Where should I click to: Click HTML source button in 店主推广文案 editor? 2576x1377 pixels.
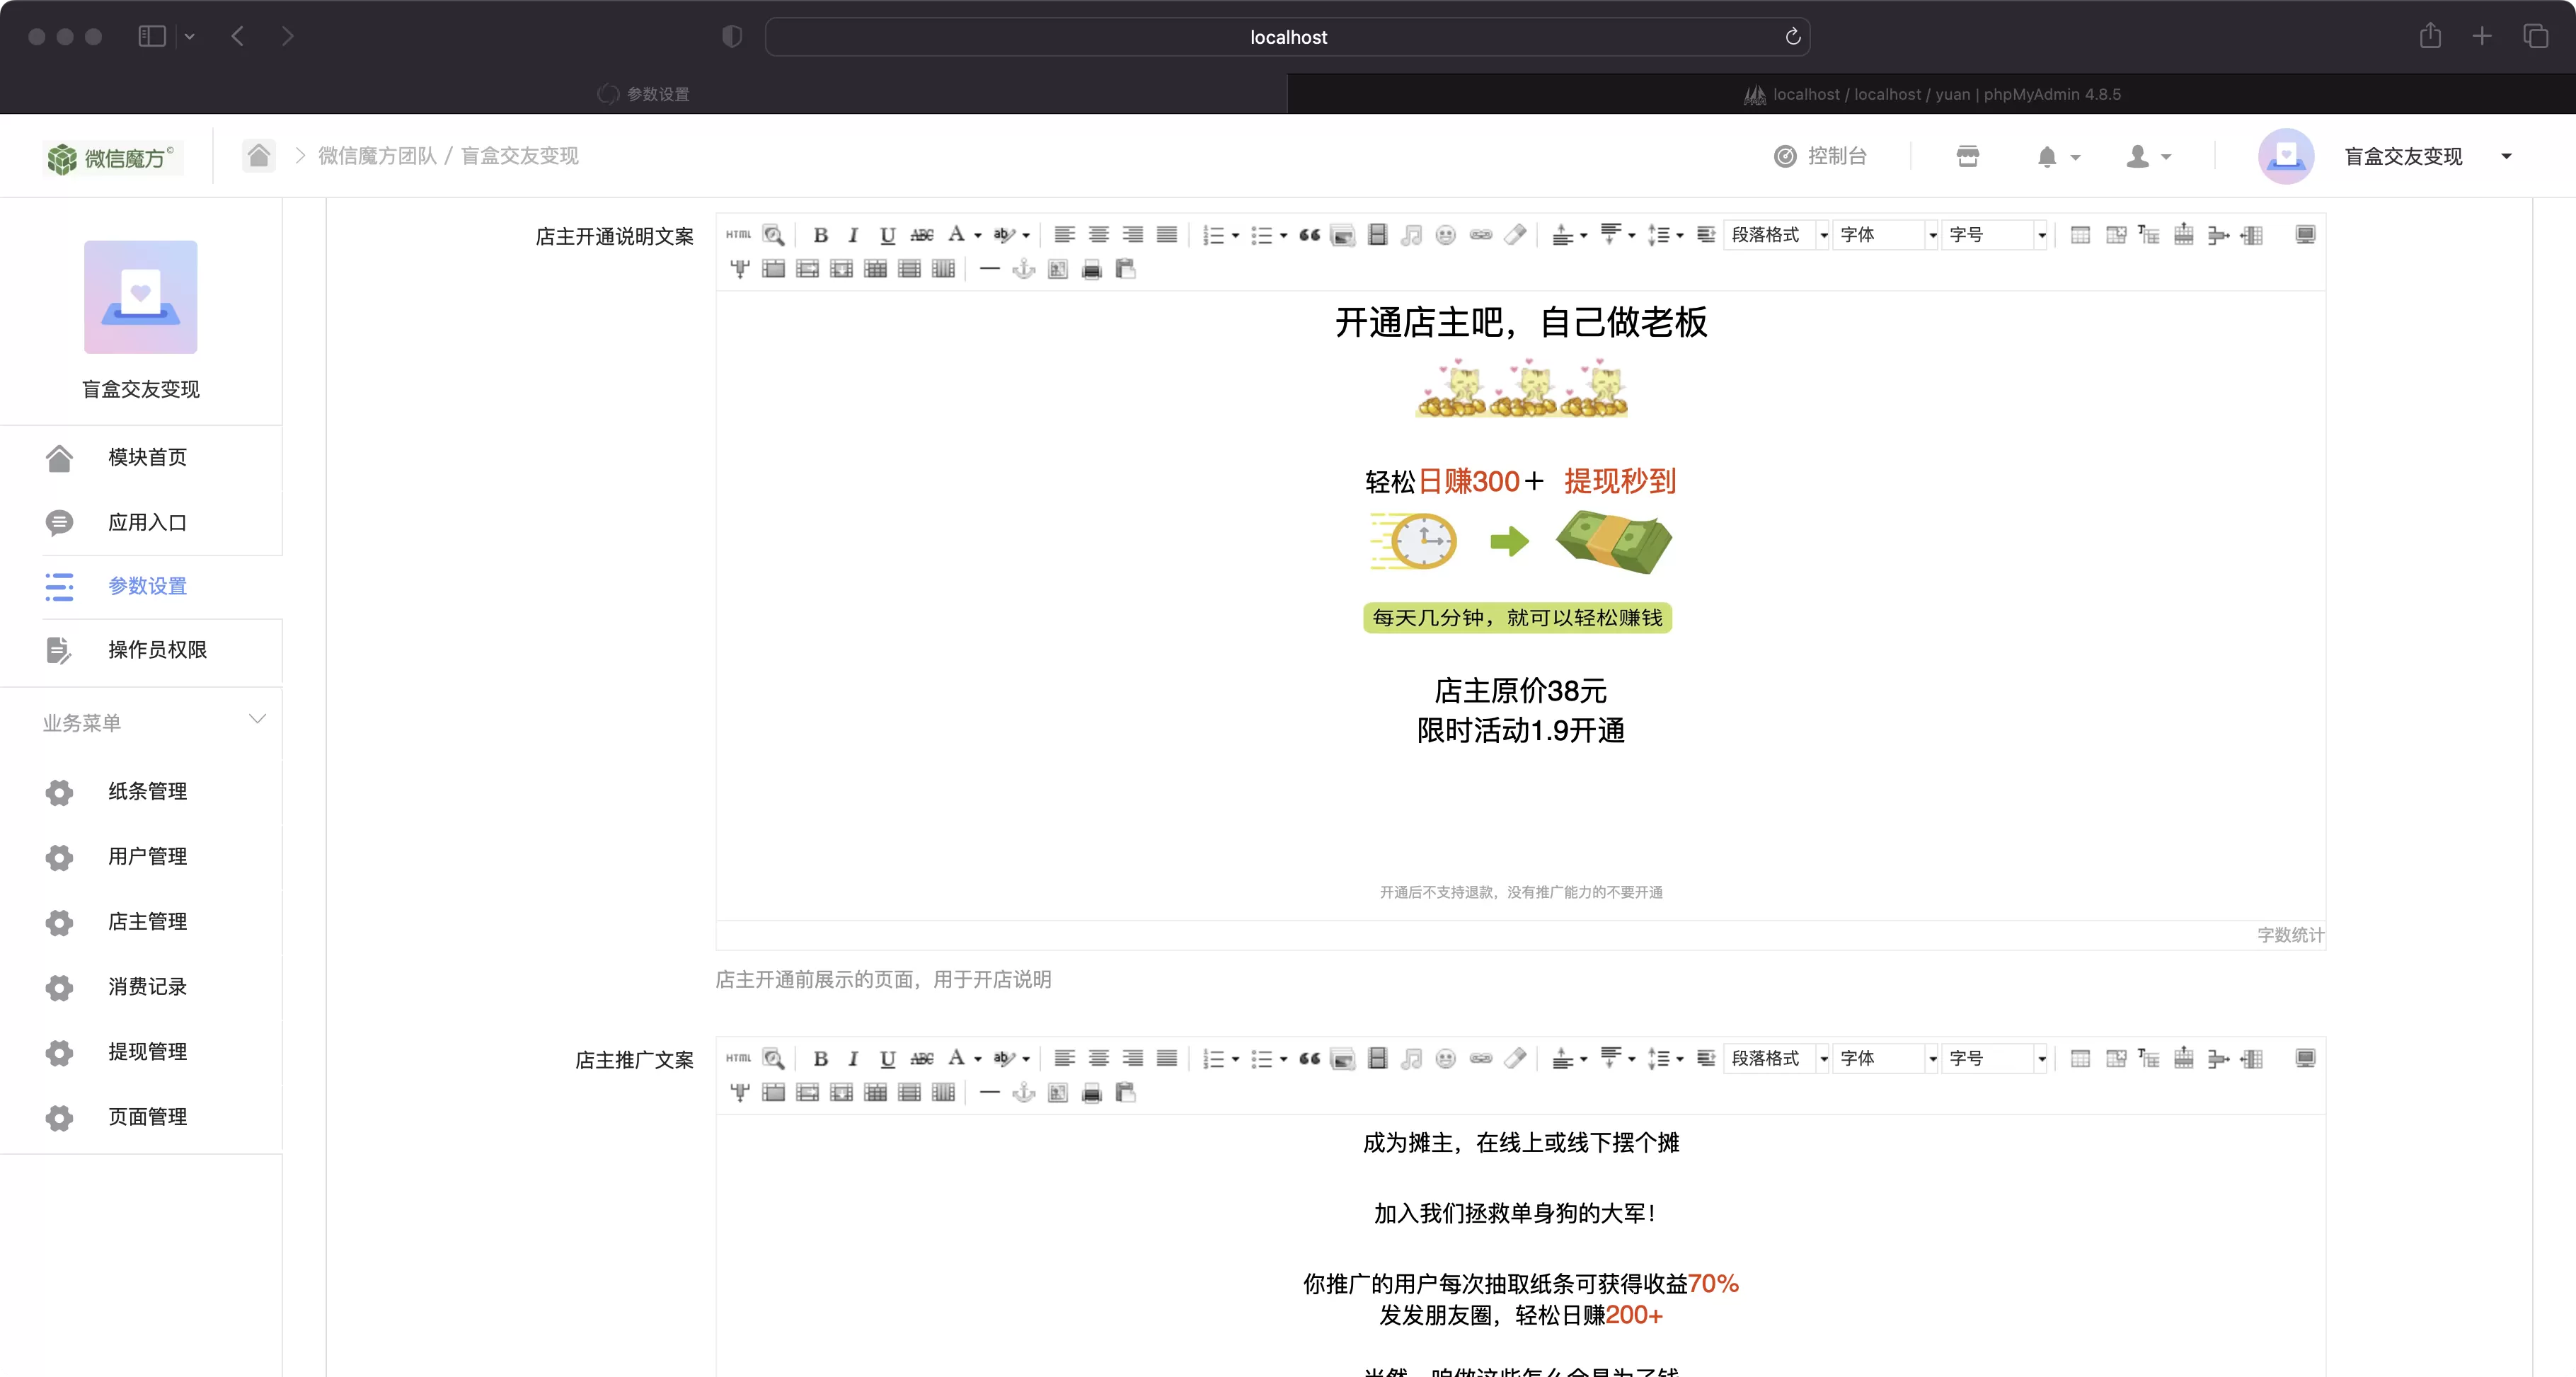point(739,1058)
